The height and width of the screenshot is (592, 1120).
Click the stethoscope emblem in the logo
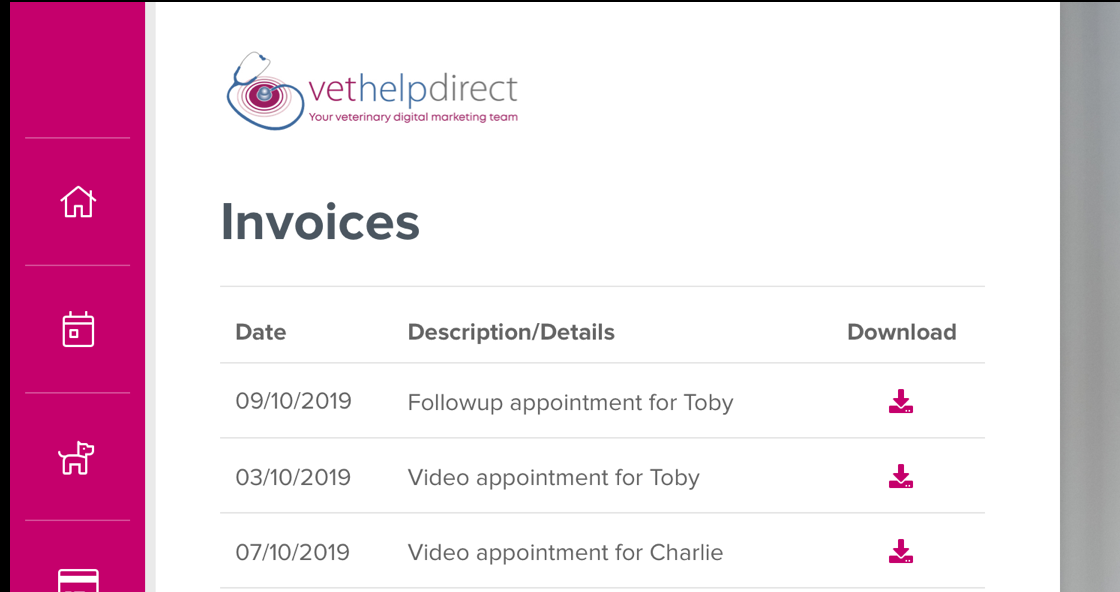point(264,92)
